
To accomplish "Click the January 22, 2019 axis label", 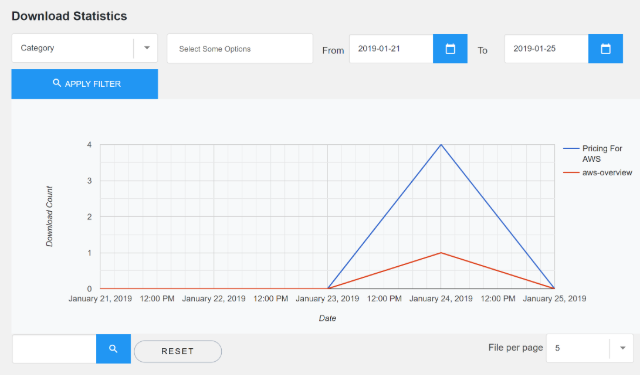I will tap(213, 299).
